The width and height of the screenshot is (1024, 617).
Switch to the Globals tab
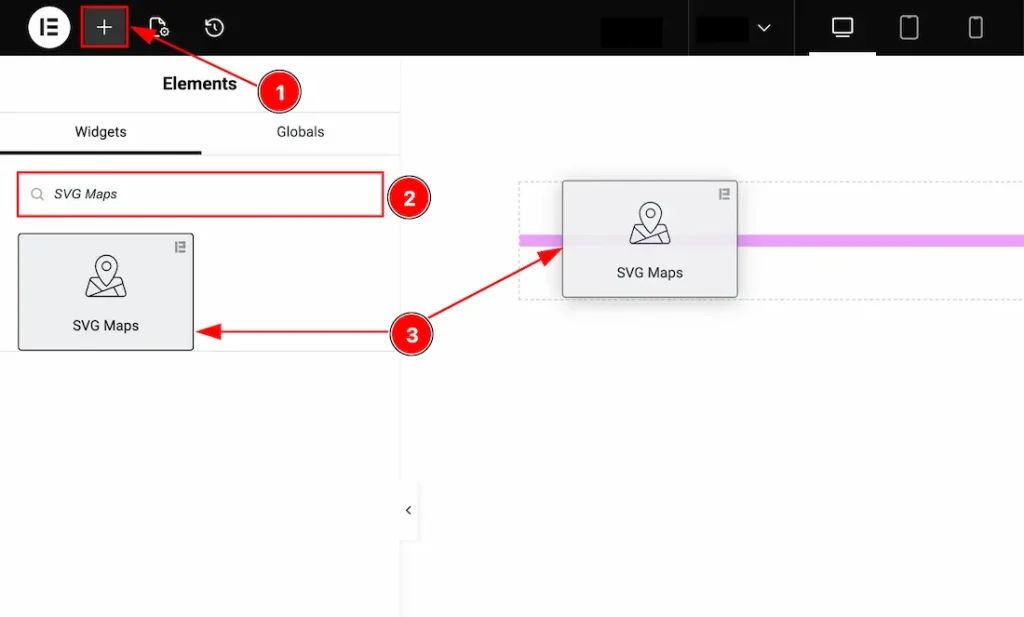299,131
